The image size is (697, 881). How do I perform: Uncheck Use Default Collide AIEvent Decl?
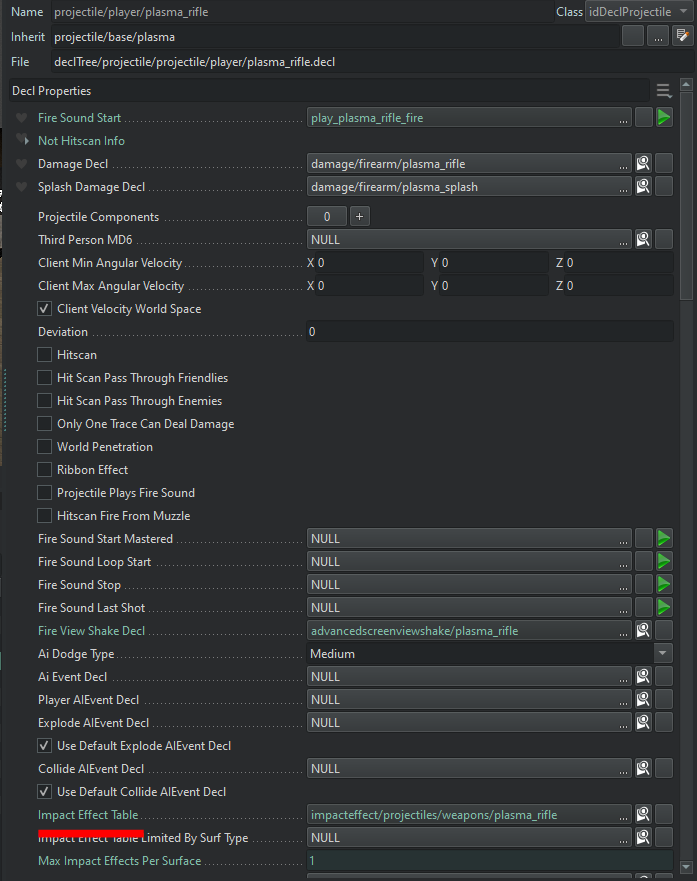(44, 792)
